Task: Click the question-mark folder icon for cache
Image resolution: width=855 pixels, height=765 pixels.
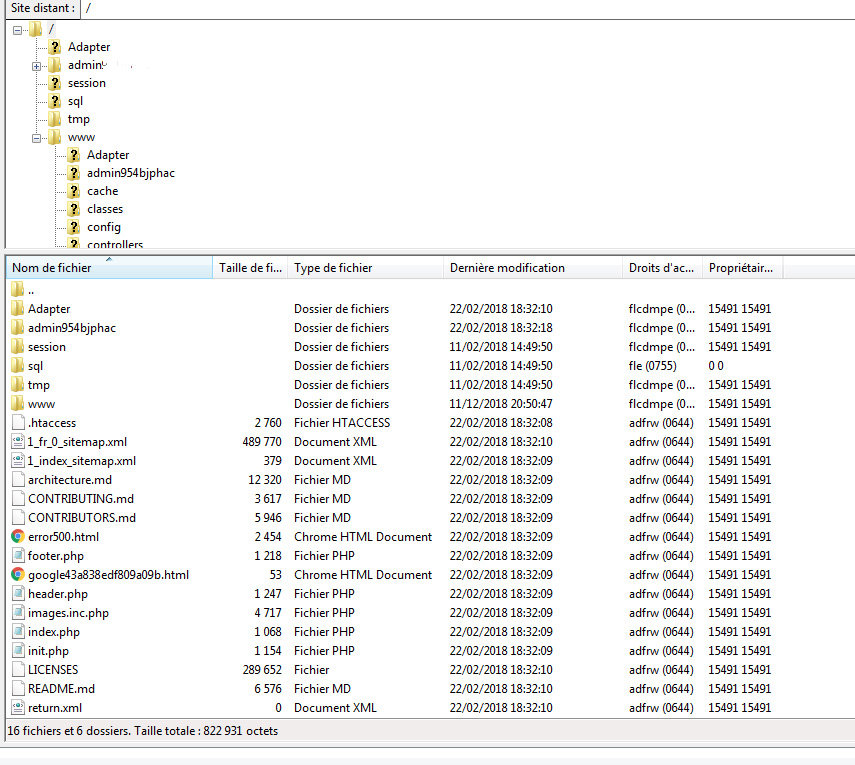Action: coord(74,191)
